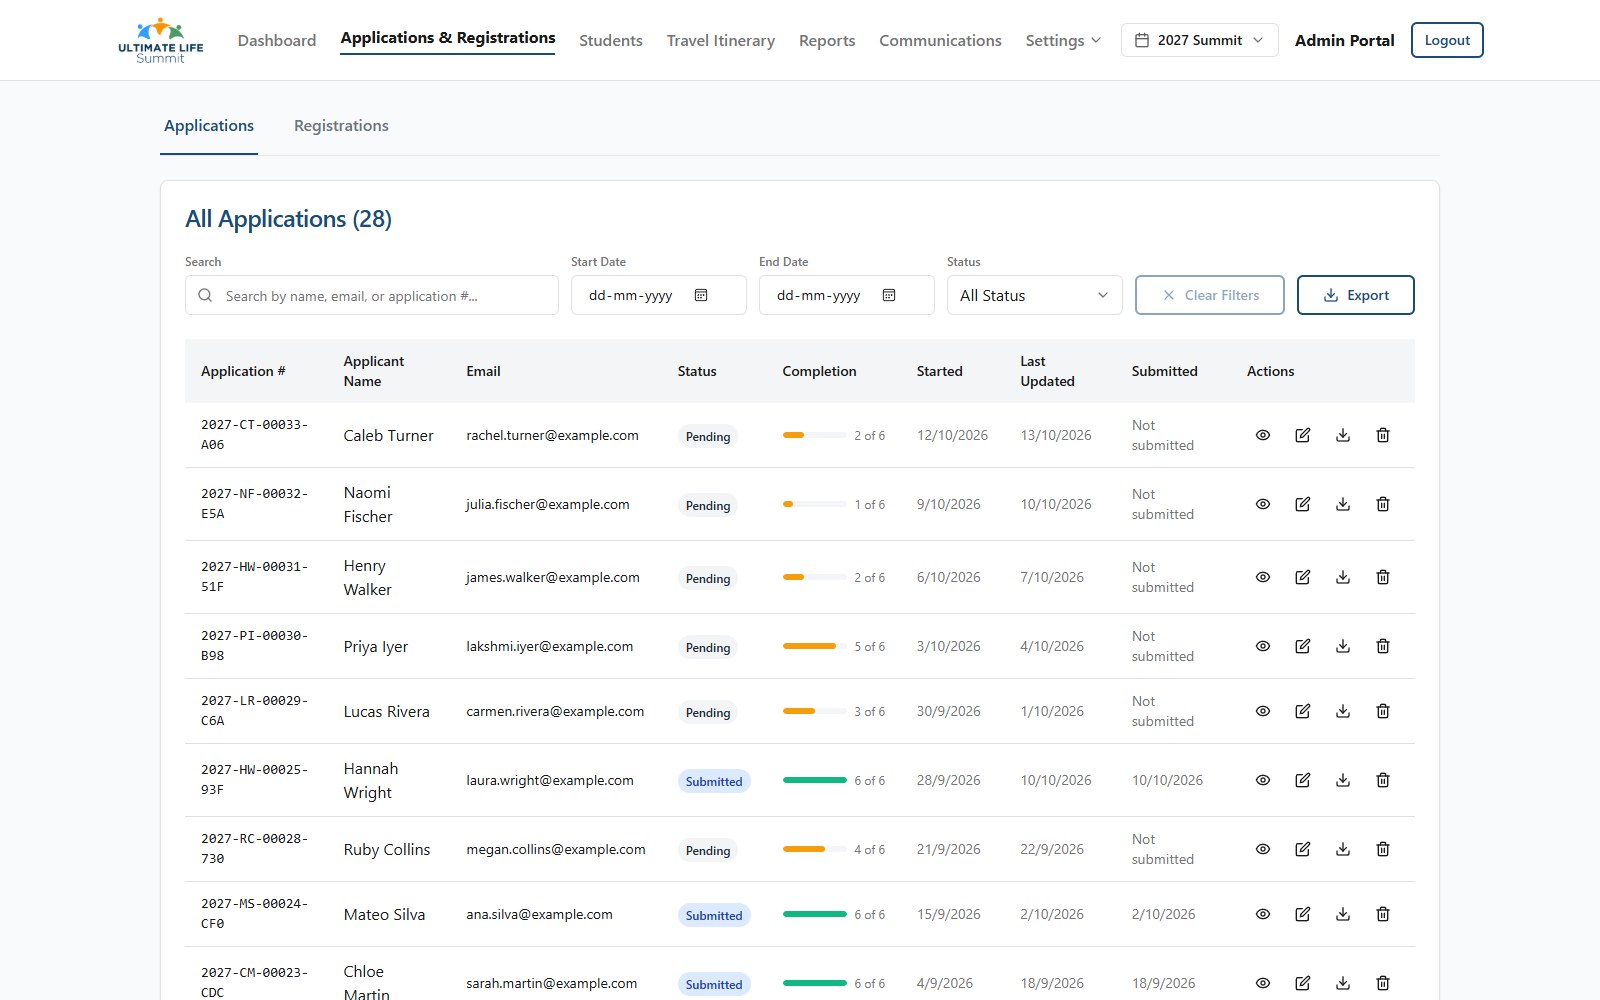
Task: Delete Priya Iyer's application
Action: [1383, 646]
